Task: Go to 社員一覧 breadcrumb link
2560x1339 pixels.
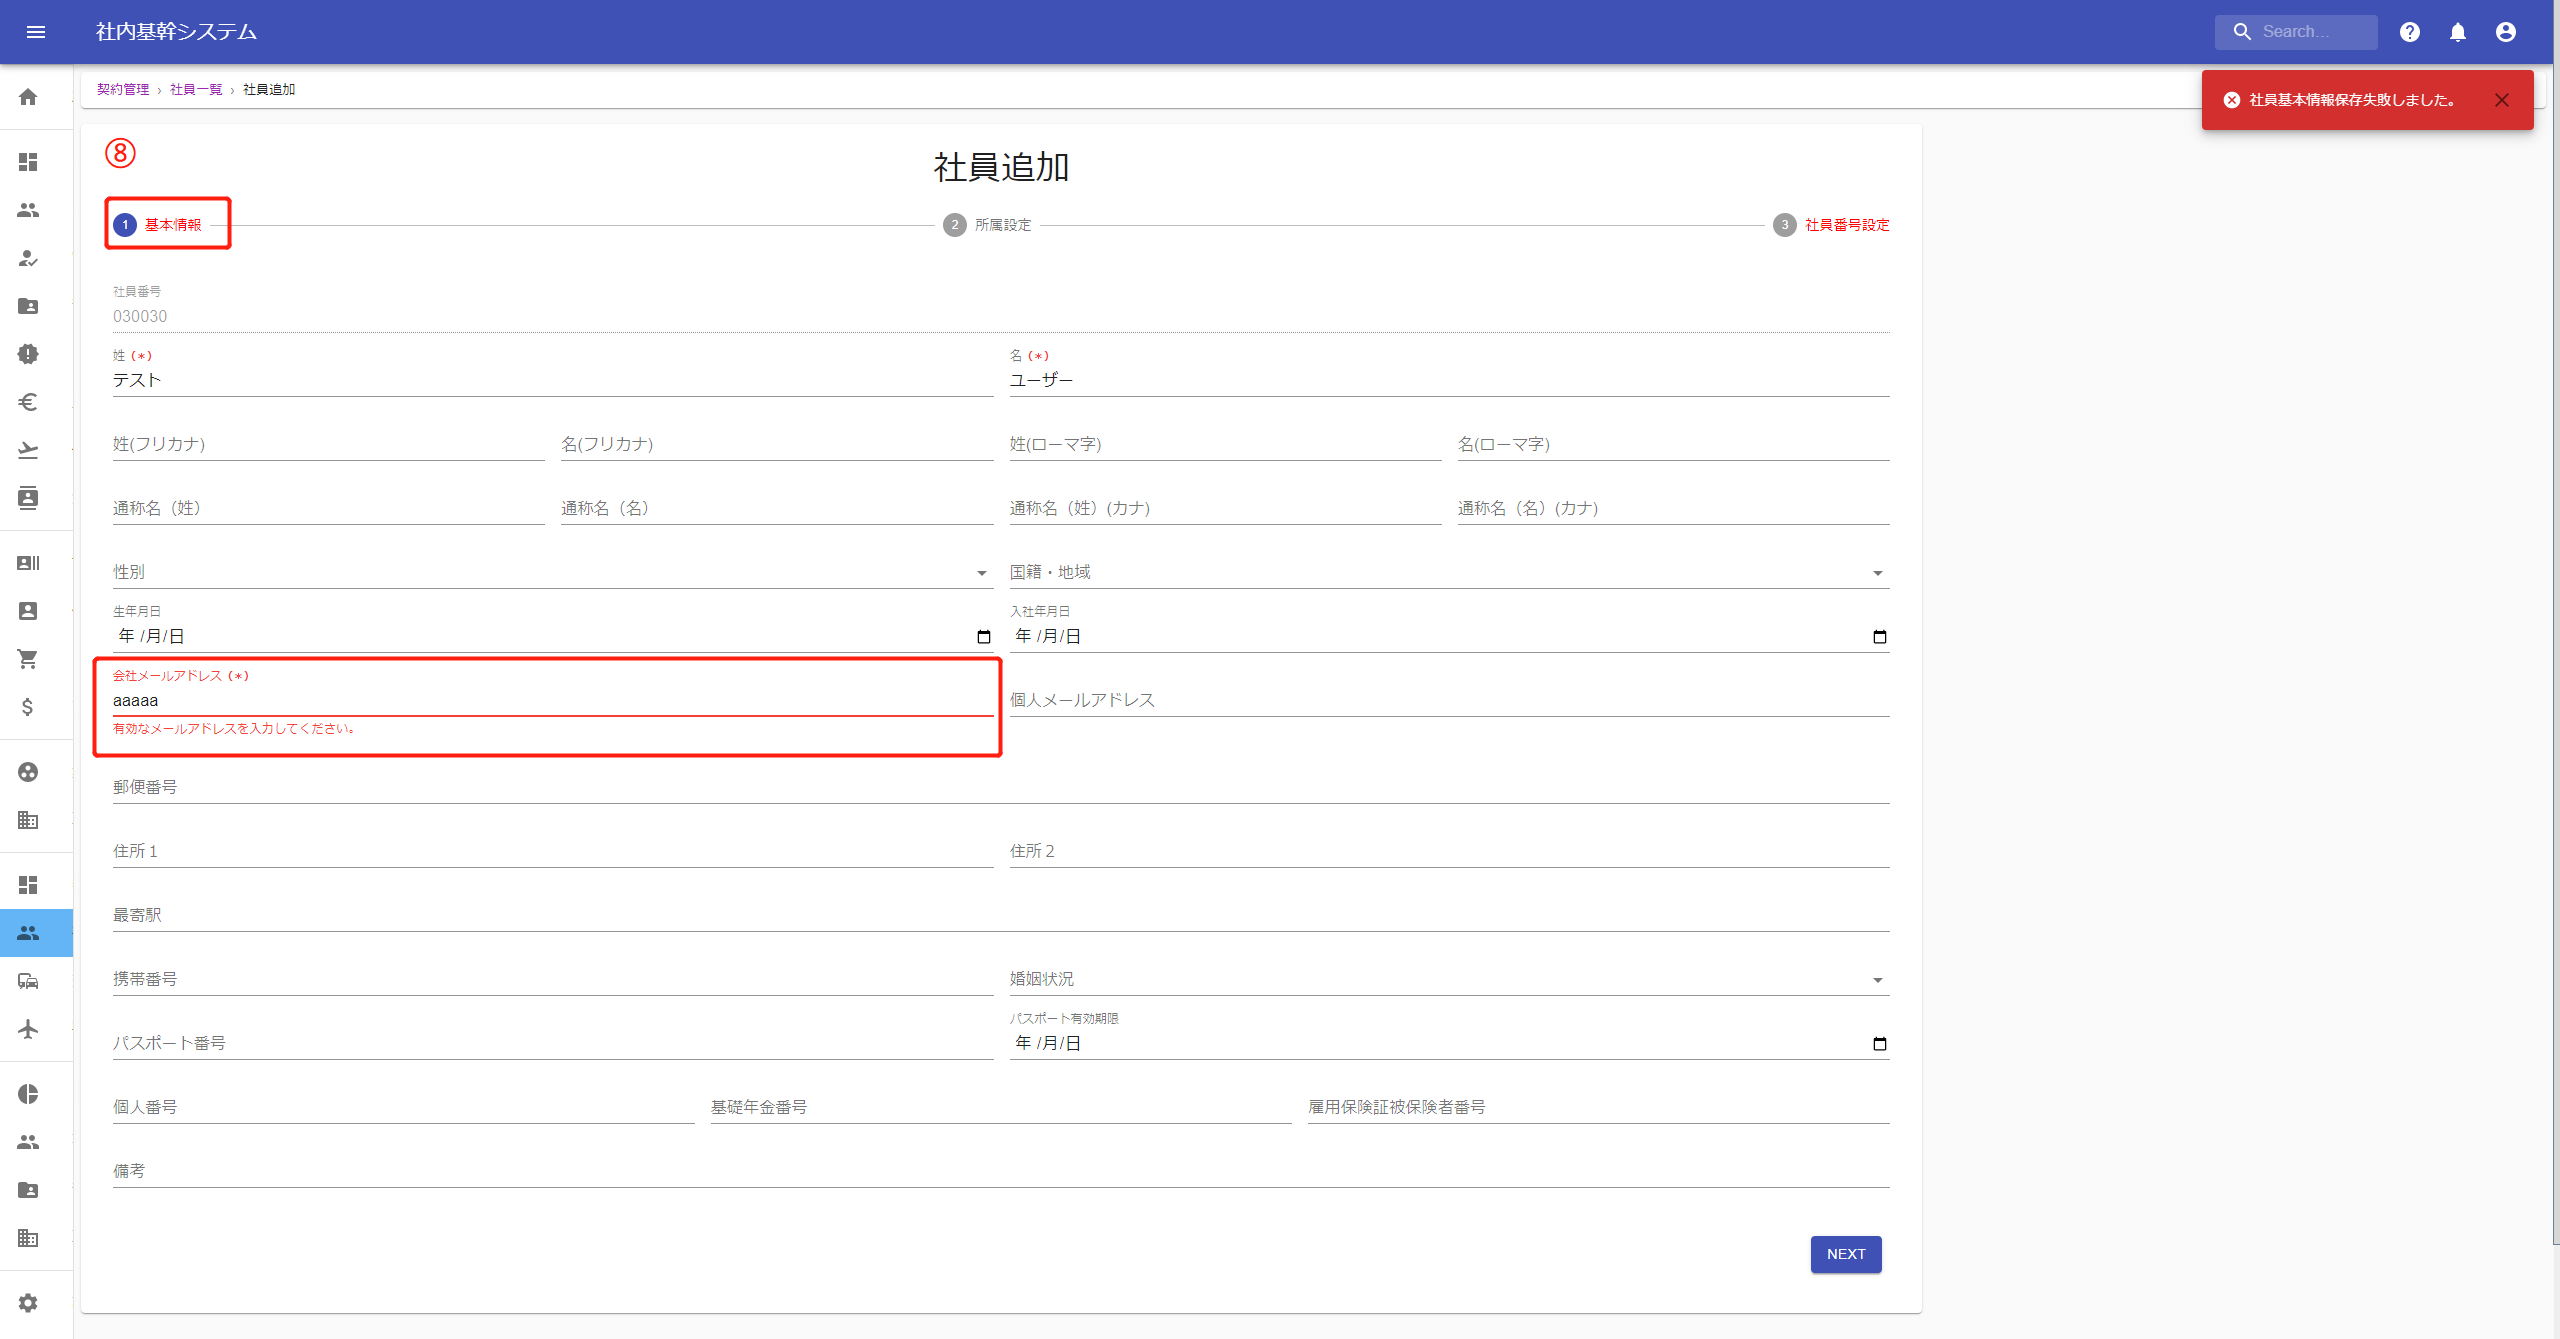Action: (196, 89)
